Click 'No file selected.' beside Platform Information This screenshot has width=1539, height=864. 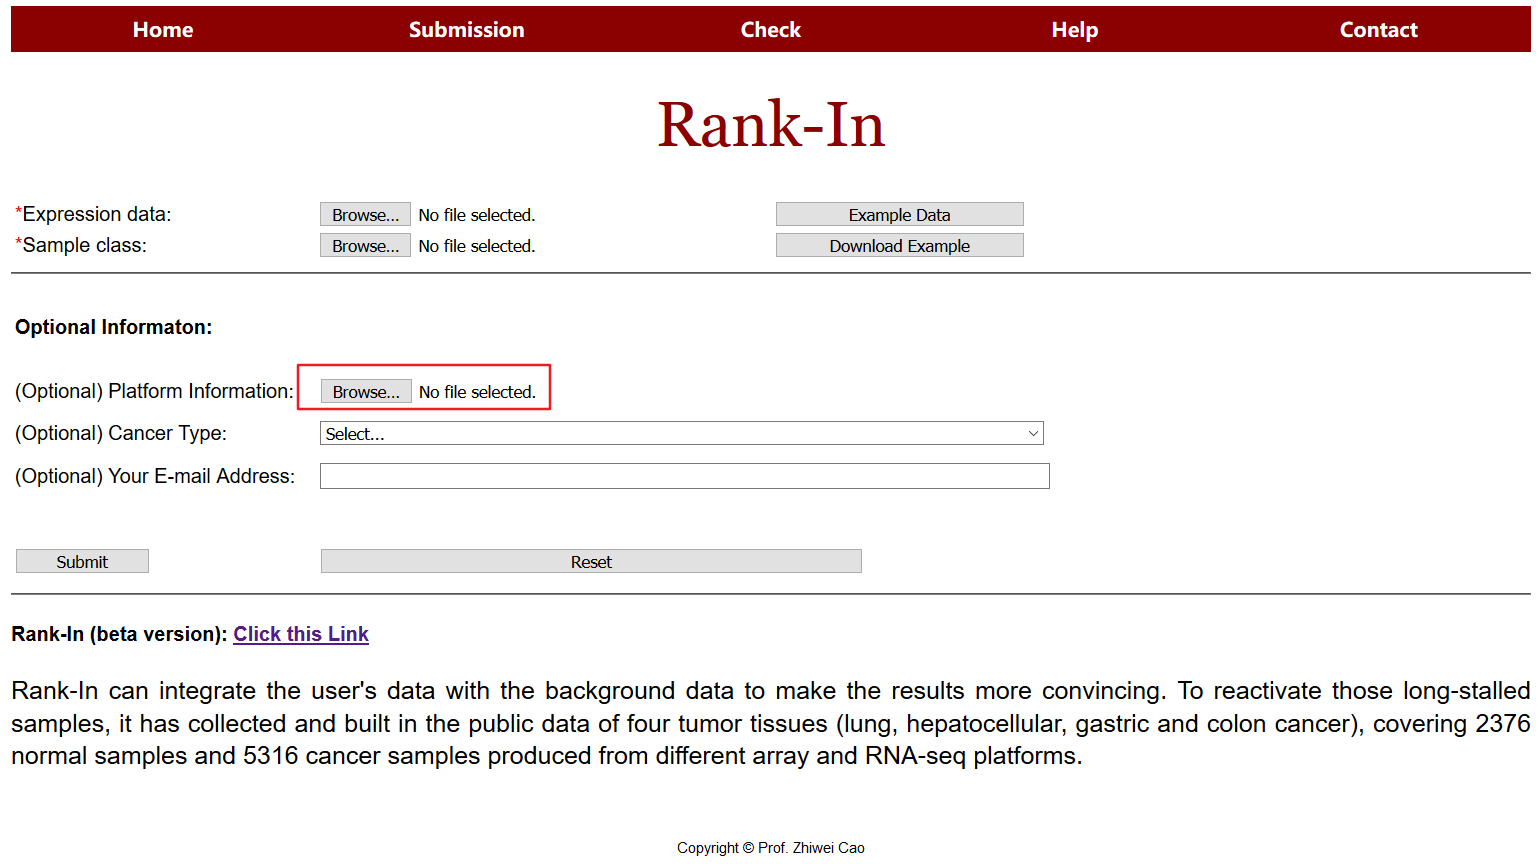(477, 392)
